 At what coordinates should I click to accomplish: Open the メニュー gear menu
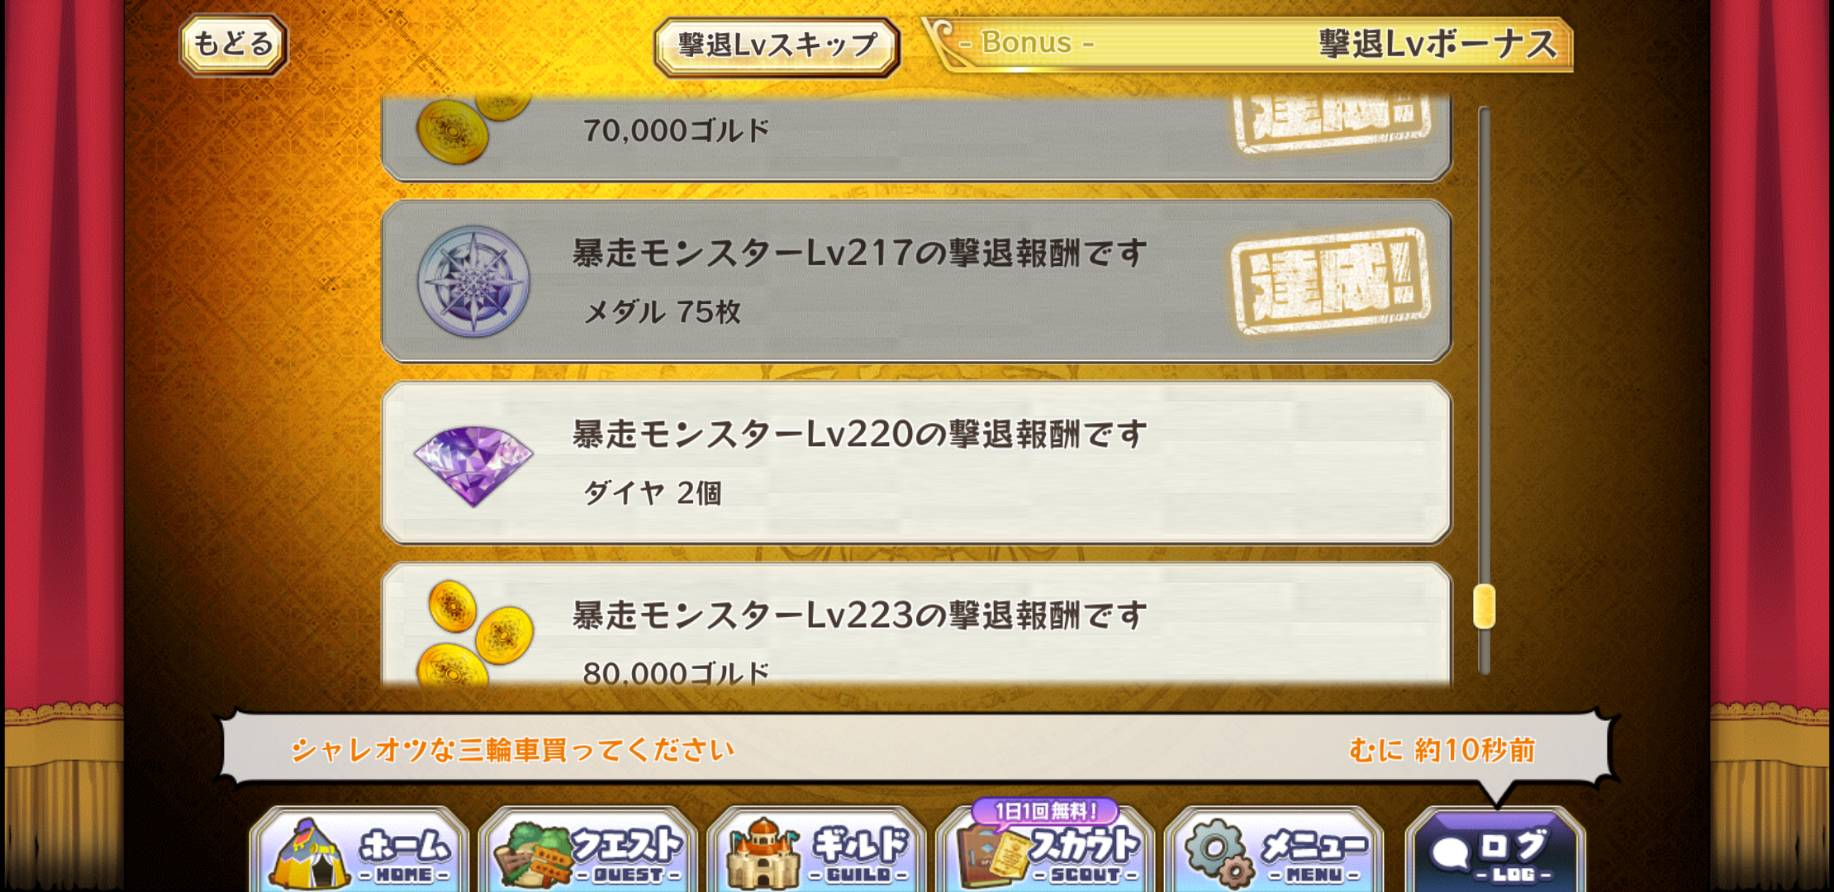point(1274,849)
